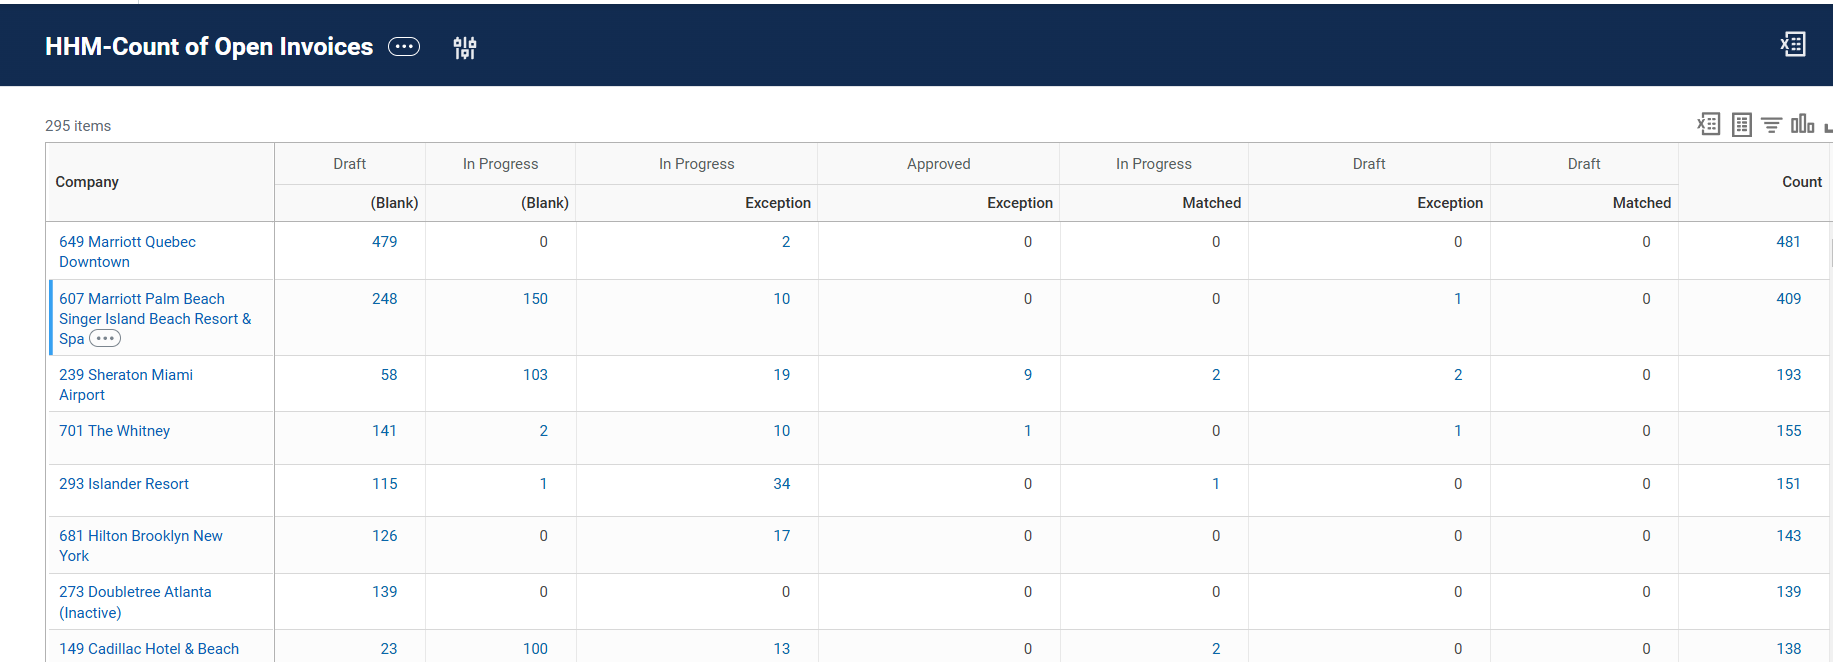Open total count 409
This screenshot has width=1833, height=662.
coord(1789,299)
